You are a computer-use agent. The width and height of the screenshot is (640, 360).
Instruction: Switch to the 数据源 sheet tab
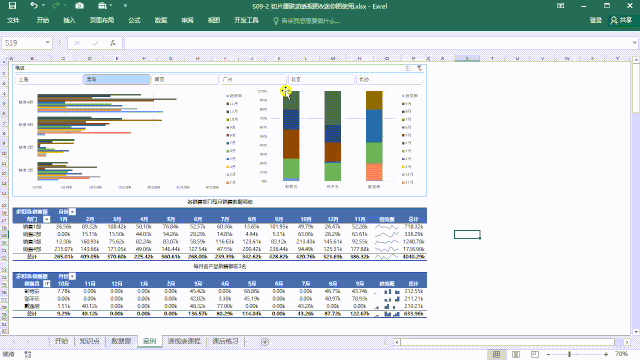pyautogui.click(x=121, y=341)
